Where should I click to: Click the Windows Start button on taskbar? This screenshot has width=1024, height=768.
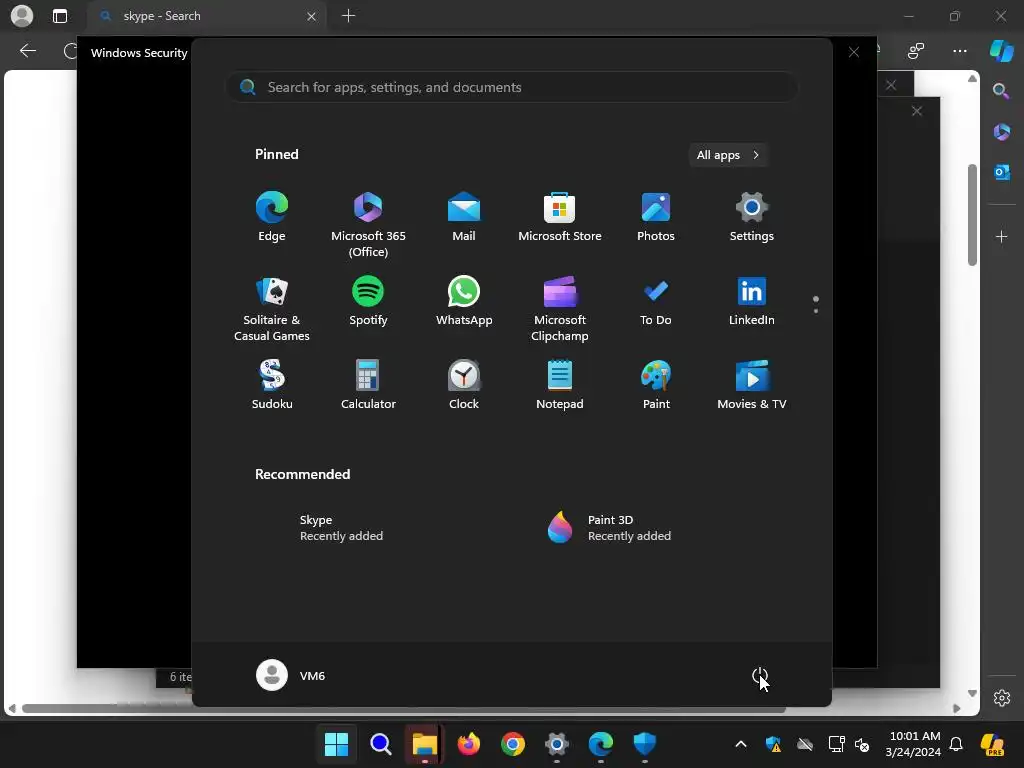(336, 744)
